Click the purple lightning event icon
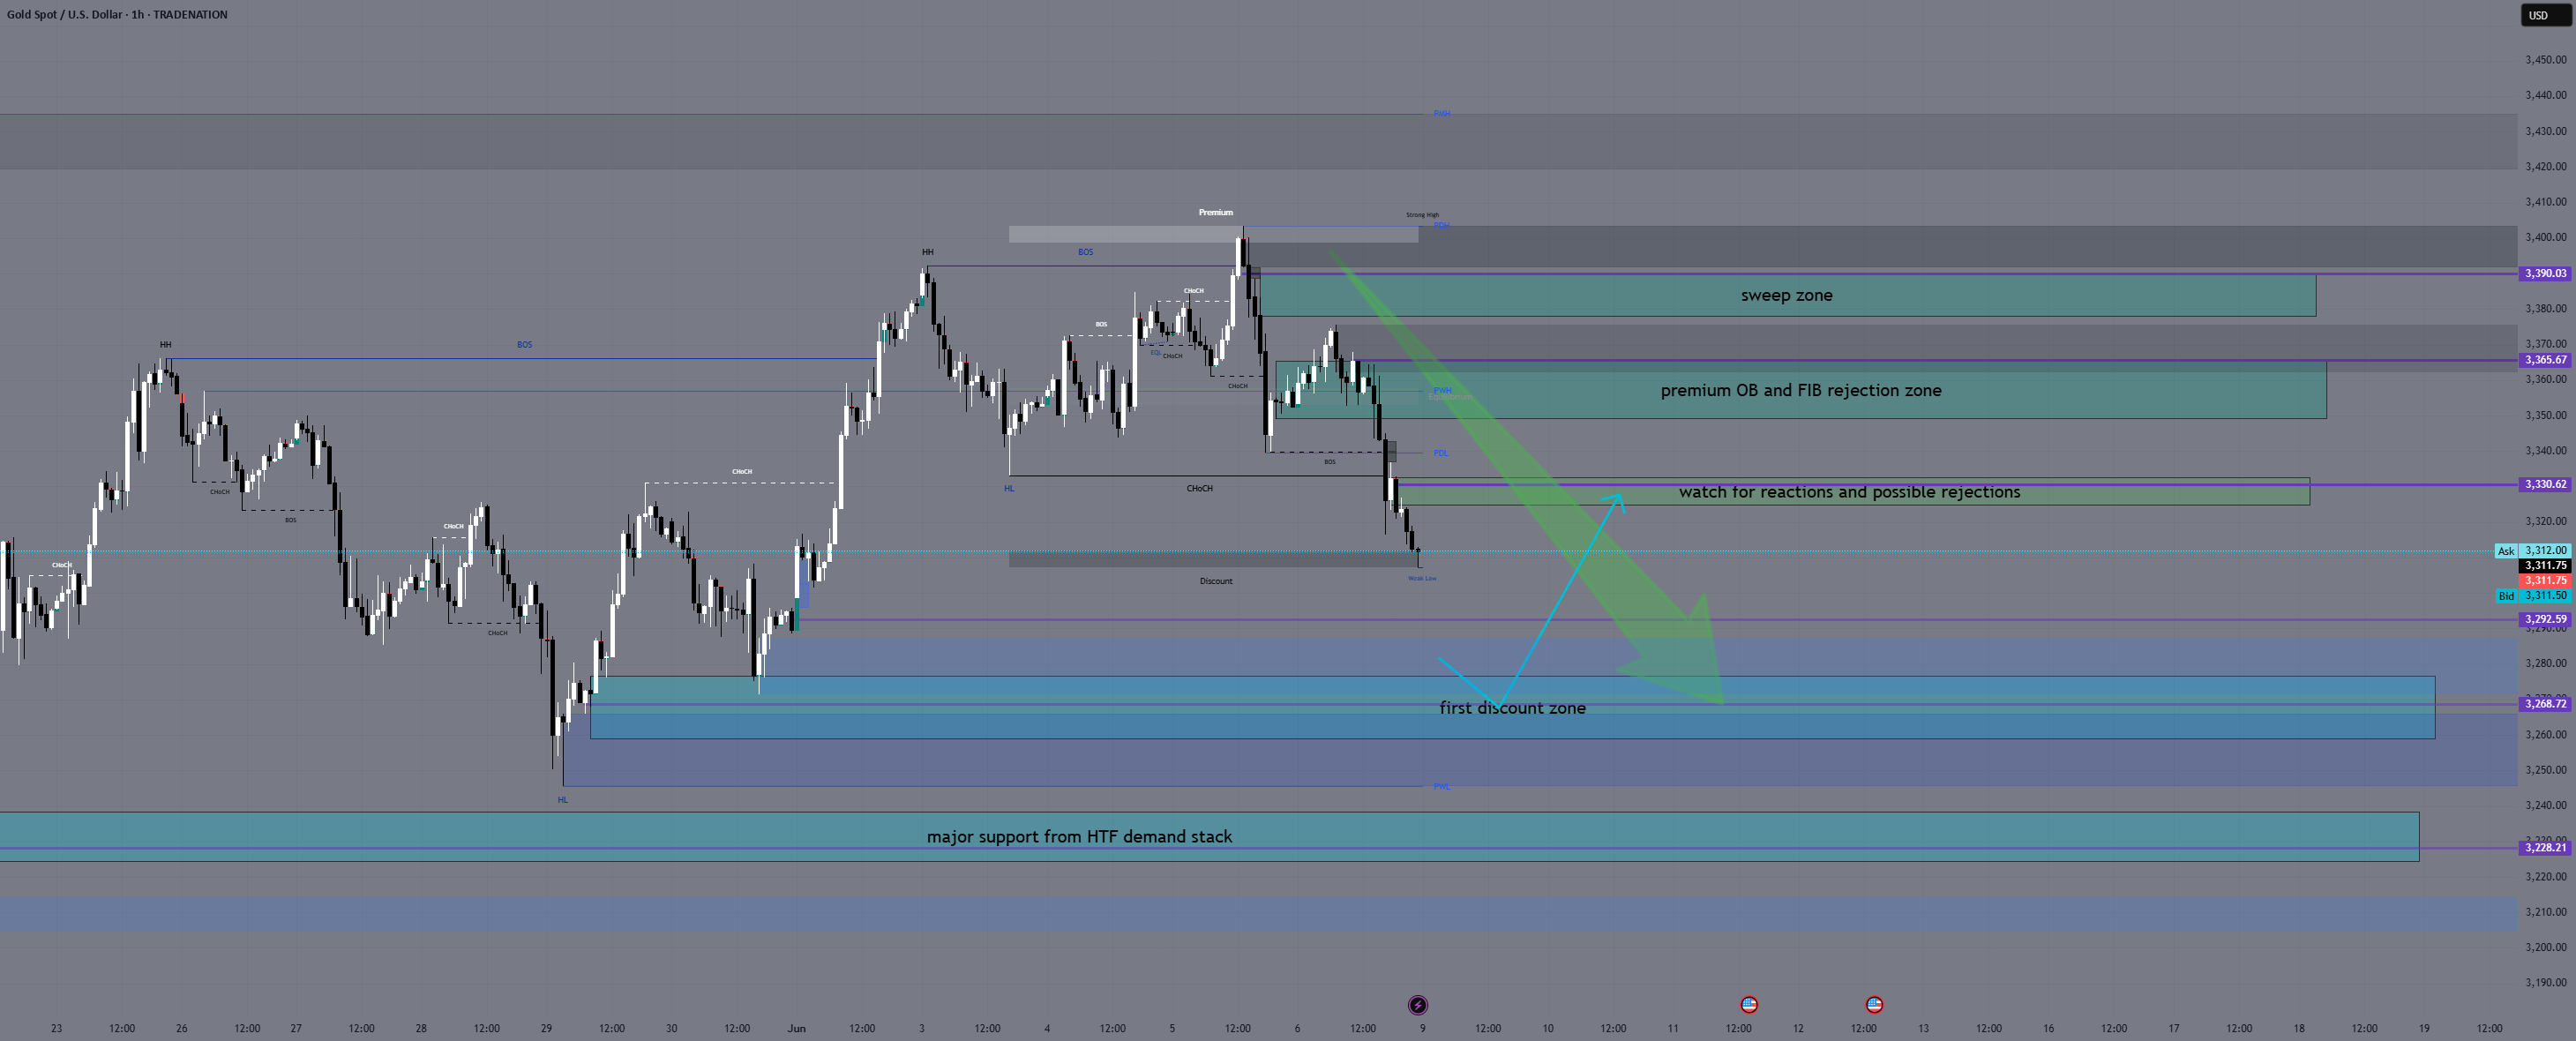The height and width of the screenshot is (1041, 2576). click(x=1417, y=1005)
